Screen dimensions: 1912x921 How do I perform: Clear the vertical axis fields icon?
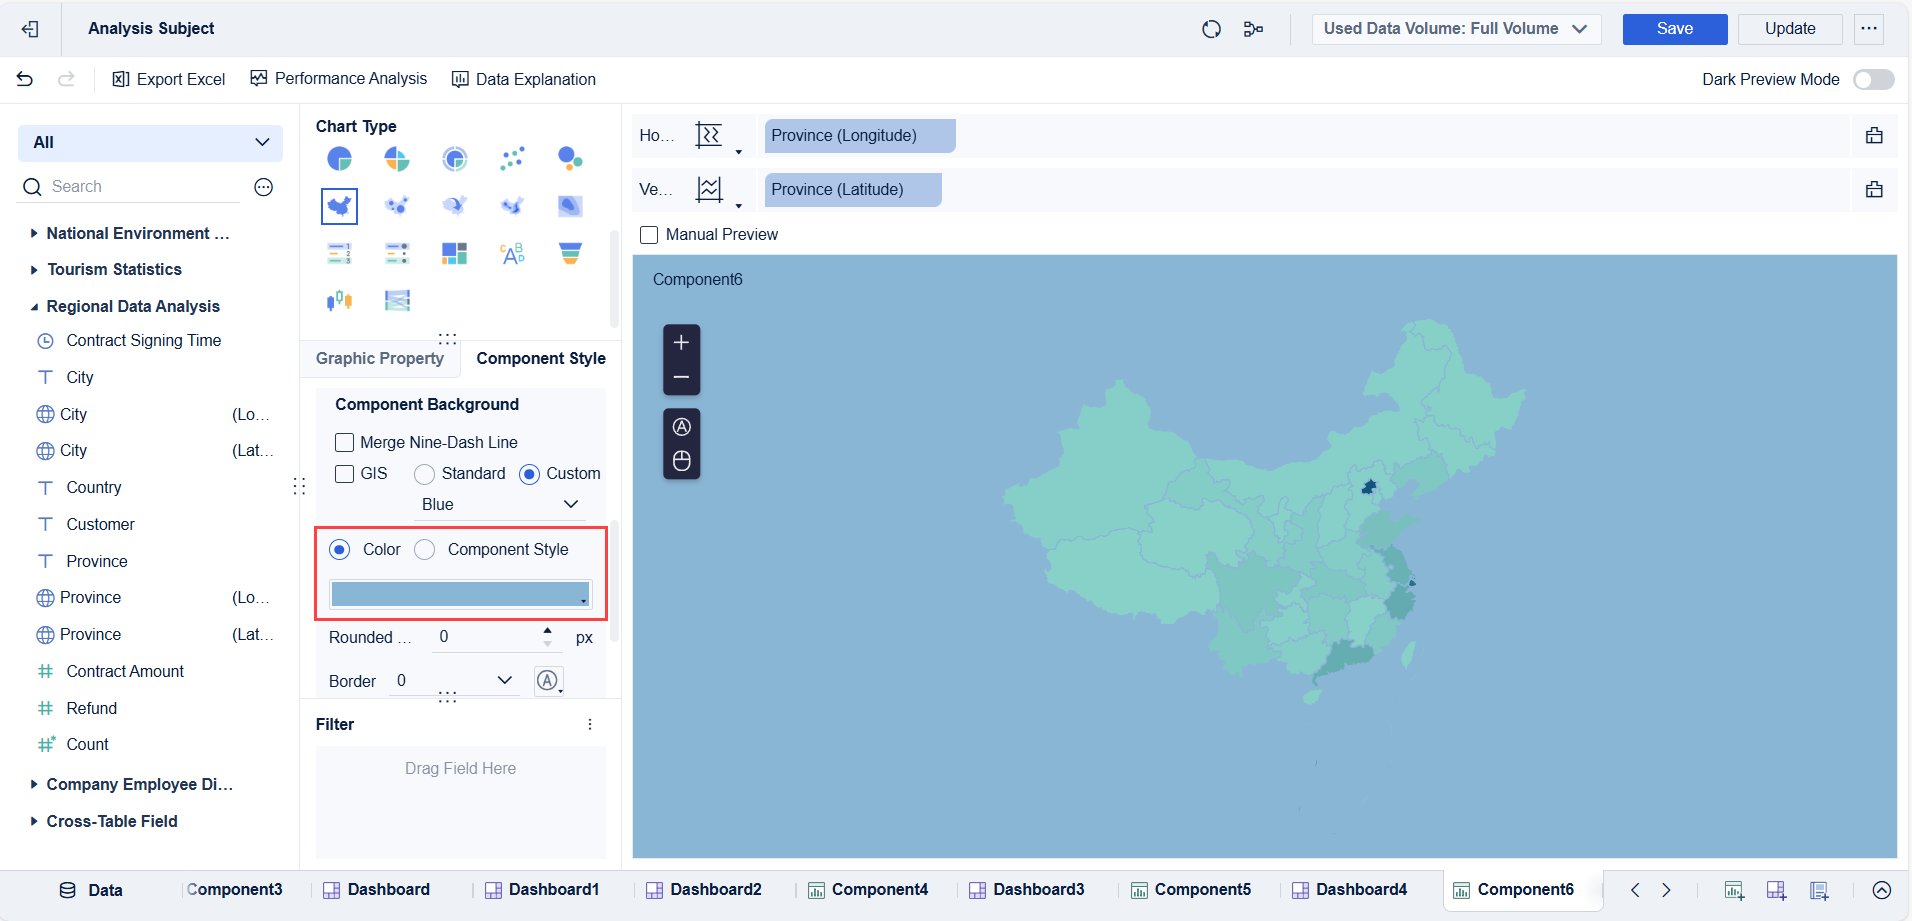click(x=1874, y=189)
